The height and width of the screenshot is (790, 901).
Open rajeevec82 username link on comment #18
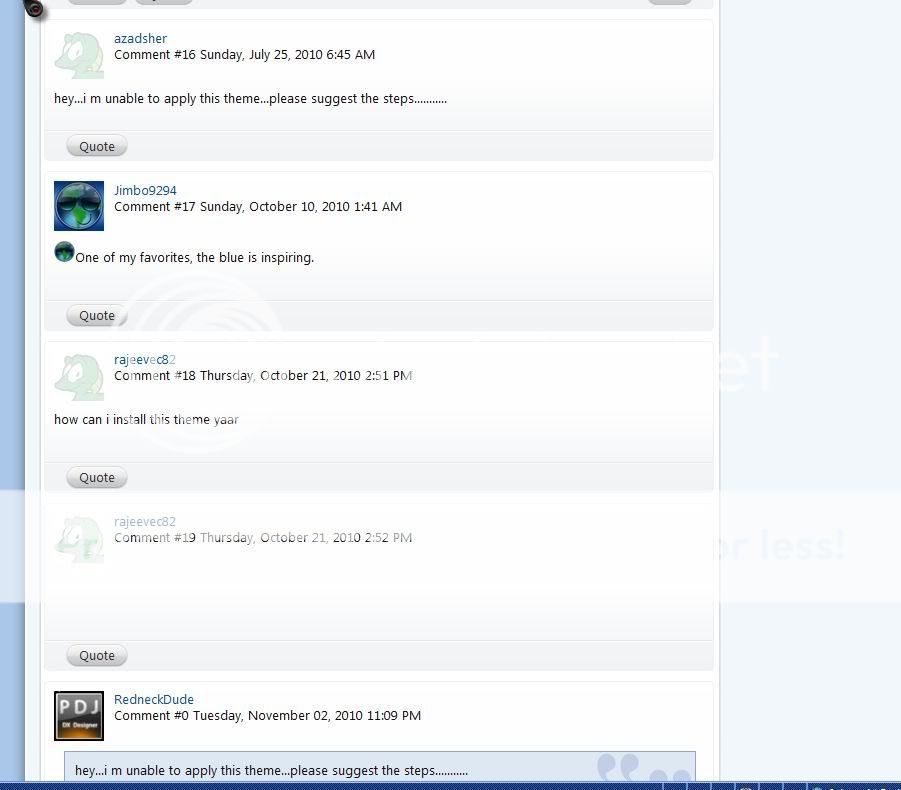coord(145,360)
